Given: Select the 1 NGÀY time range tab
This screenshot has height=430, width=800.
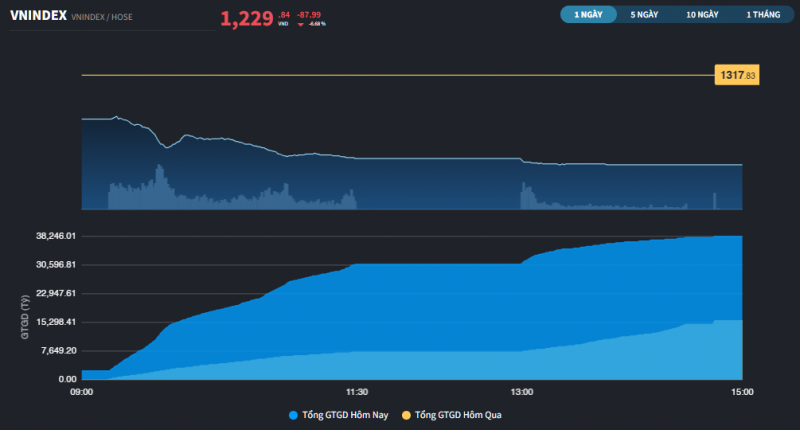Looking at the screenshot, I should point(588,15).
